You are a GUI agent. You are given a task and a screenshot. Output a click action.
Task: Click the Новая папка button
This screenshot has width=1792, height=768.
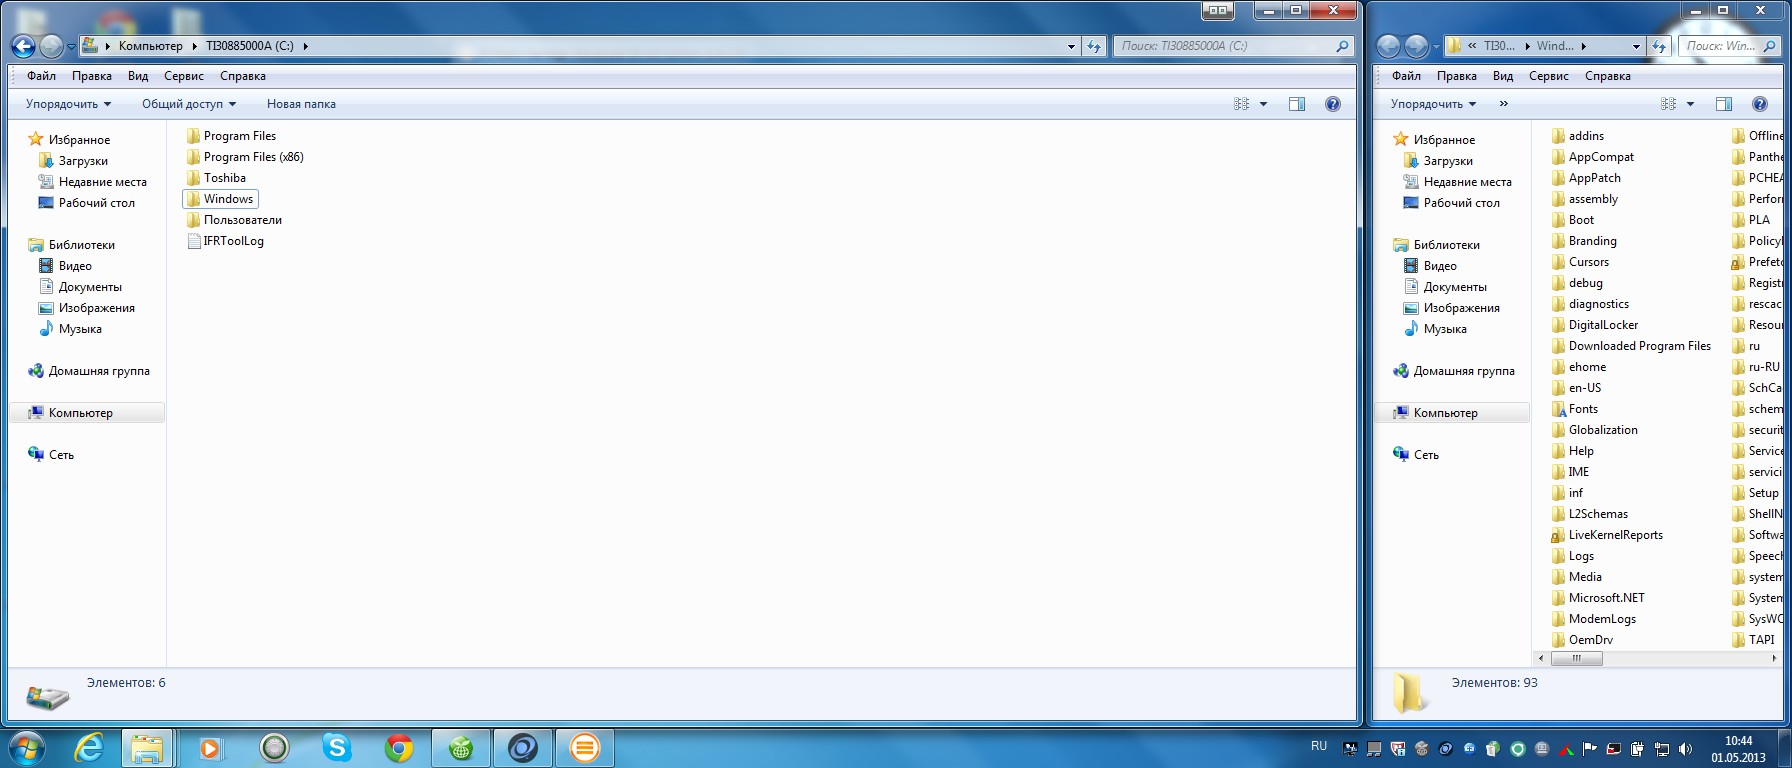(301, 104)
